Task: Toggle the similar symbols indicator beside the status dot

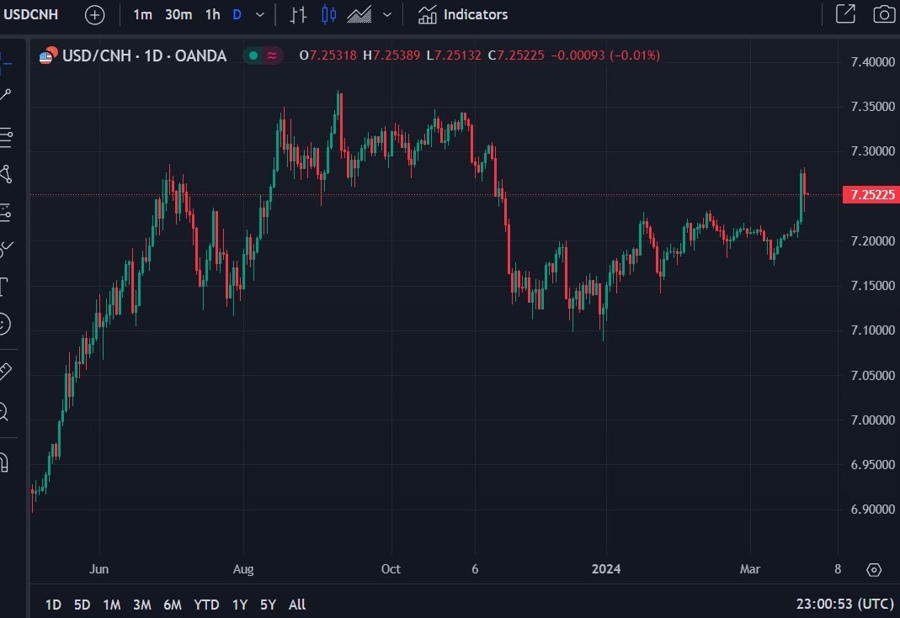Action: 269,55
